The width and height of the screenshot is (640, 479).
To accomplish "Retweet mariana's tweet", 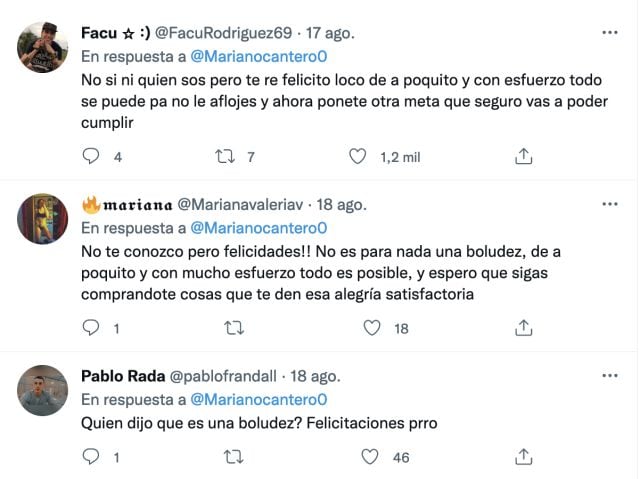I will (x=234, y=328).
